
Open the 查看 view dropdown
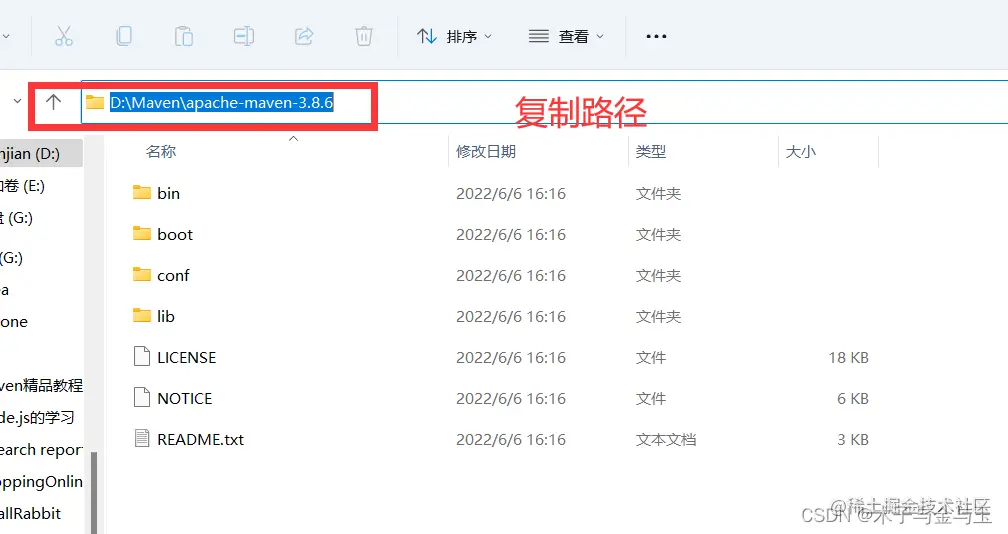[566, 37]
